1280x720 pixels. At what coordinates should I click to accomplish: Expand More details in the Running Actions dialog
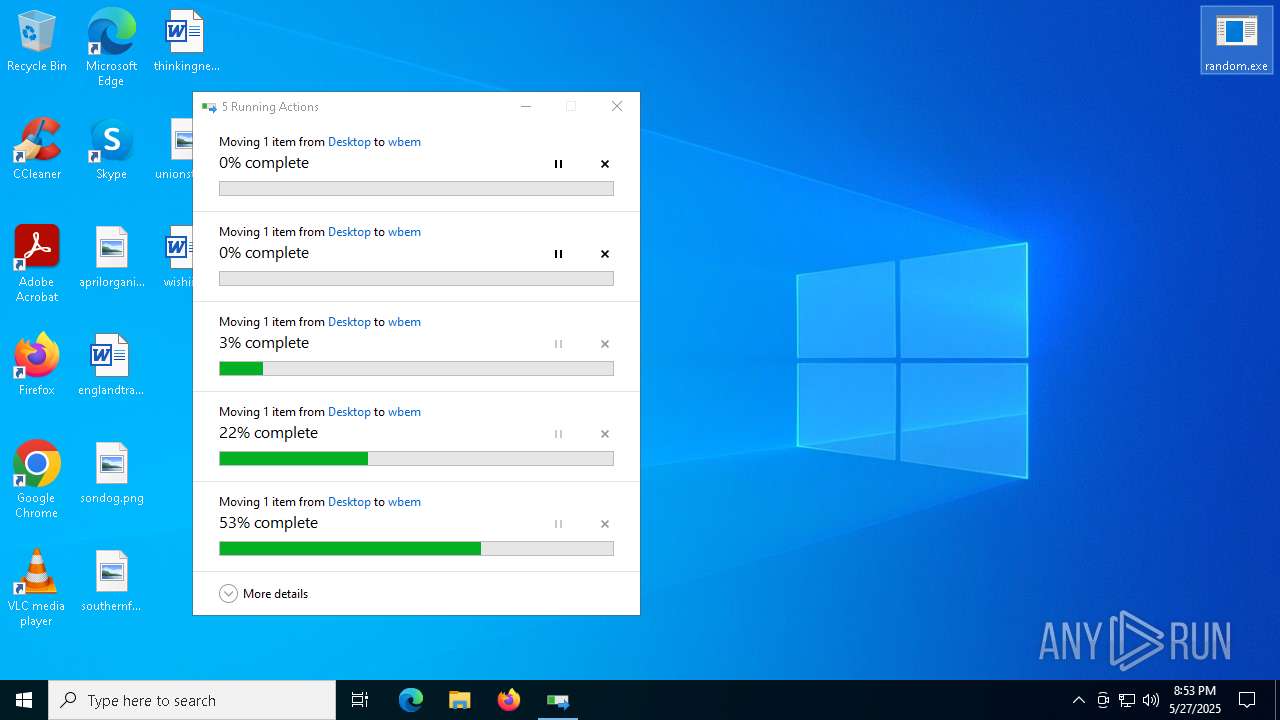point(264,593)
